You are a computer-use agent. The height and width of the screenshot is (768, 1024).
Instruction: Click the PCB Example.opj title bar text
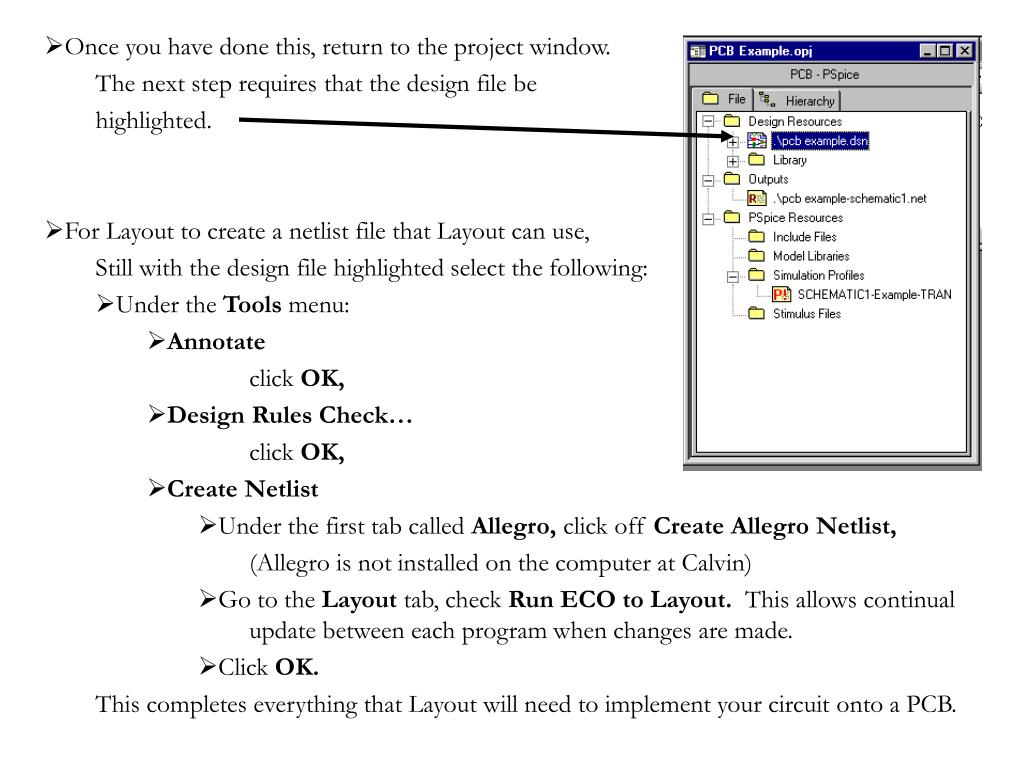pyautogui.click(x=760, y=51)
